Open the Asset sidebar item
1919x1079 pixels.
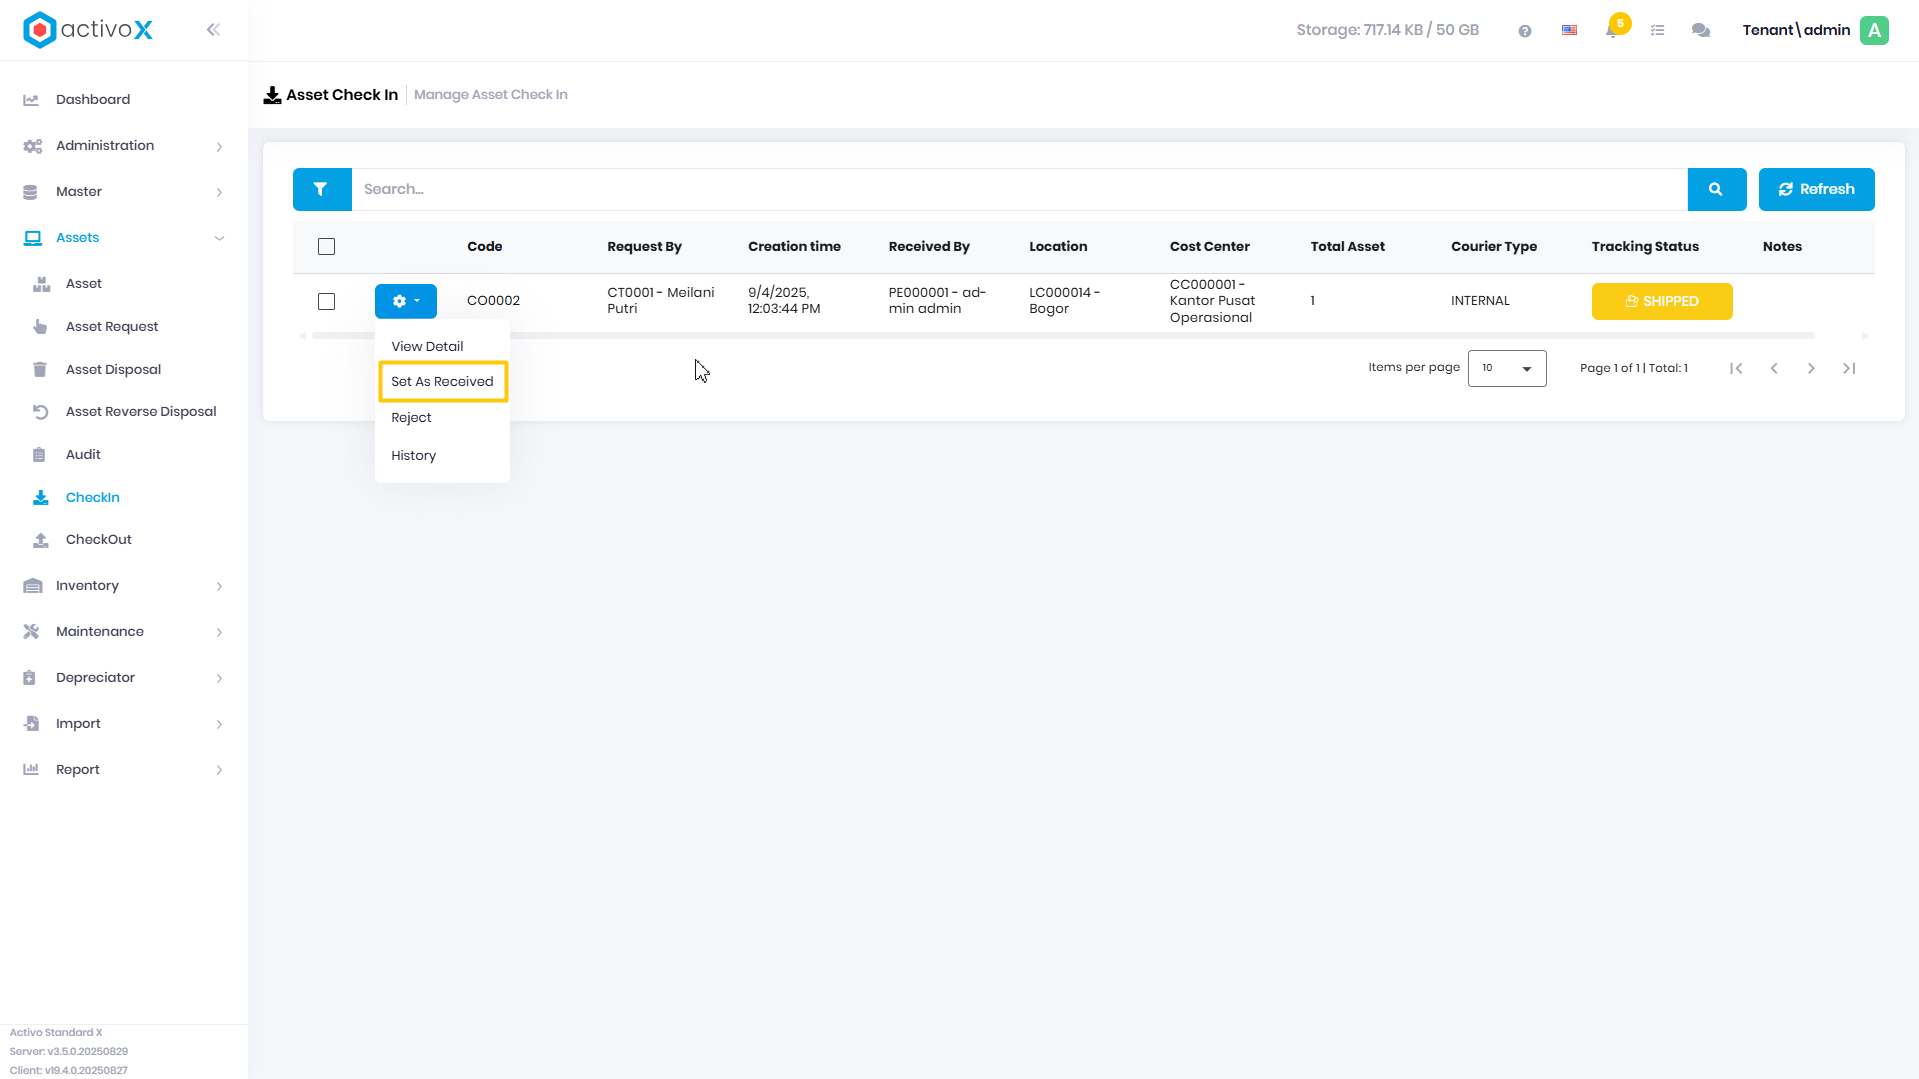click(84, 284)
